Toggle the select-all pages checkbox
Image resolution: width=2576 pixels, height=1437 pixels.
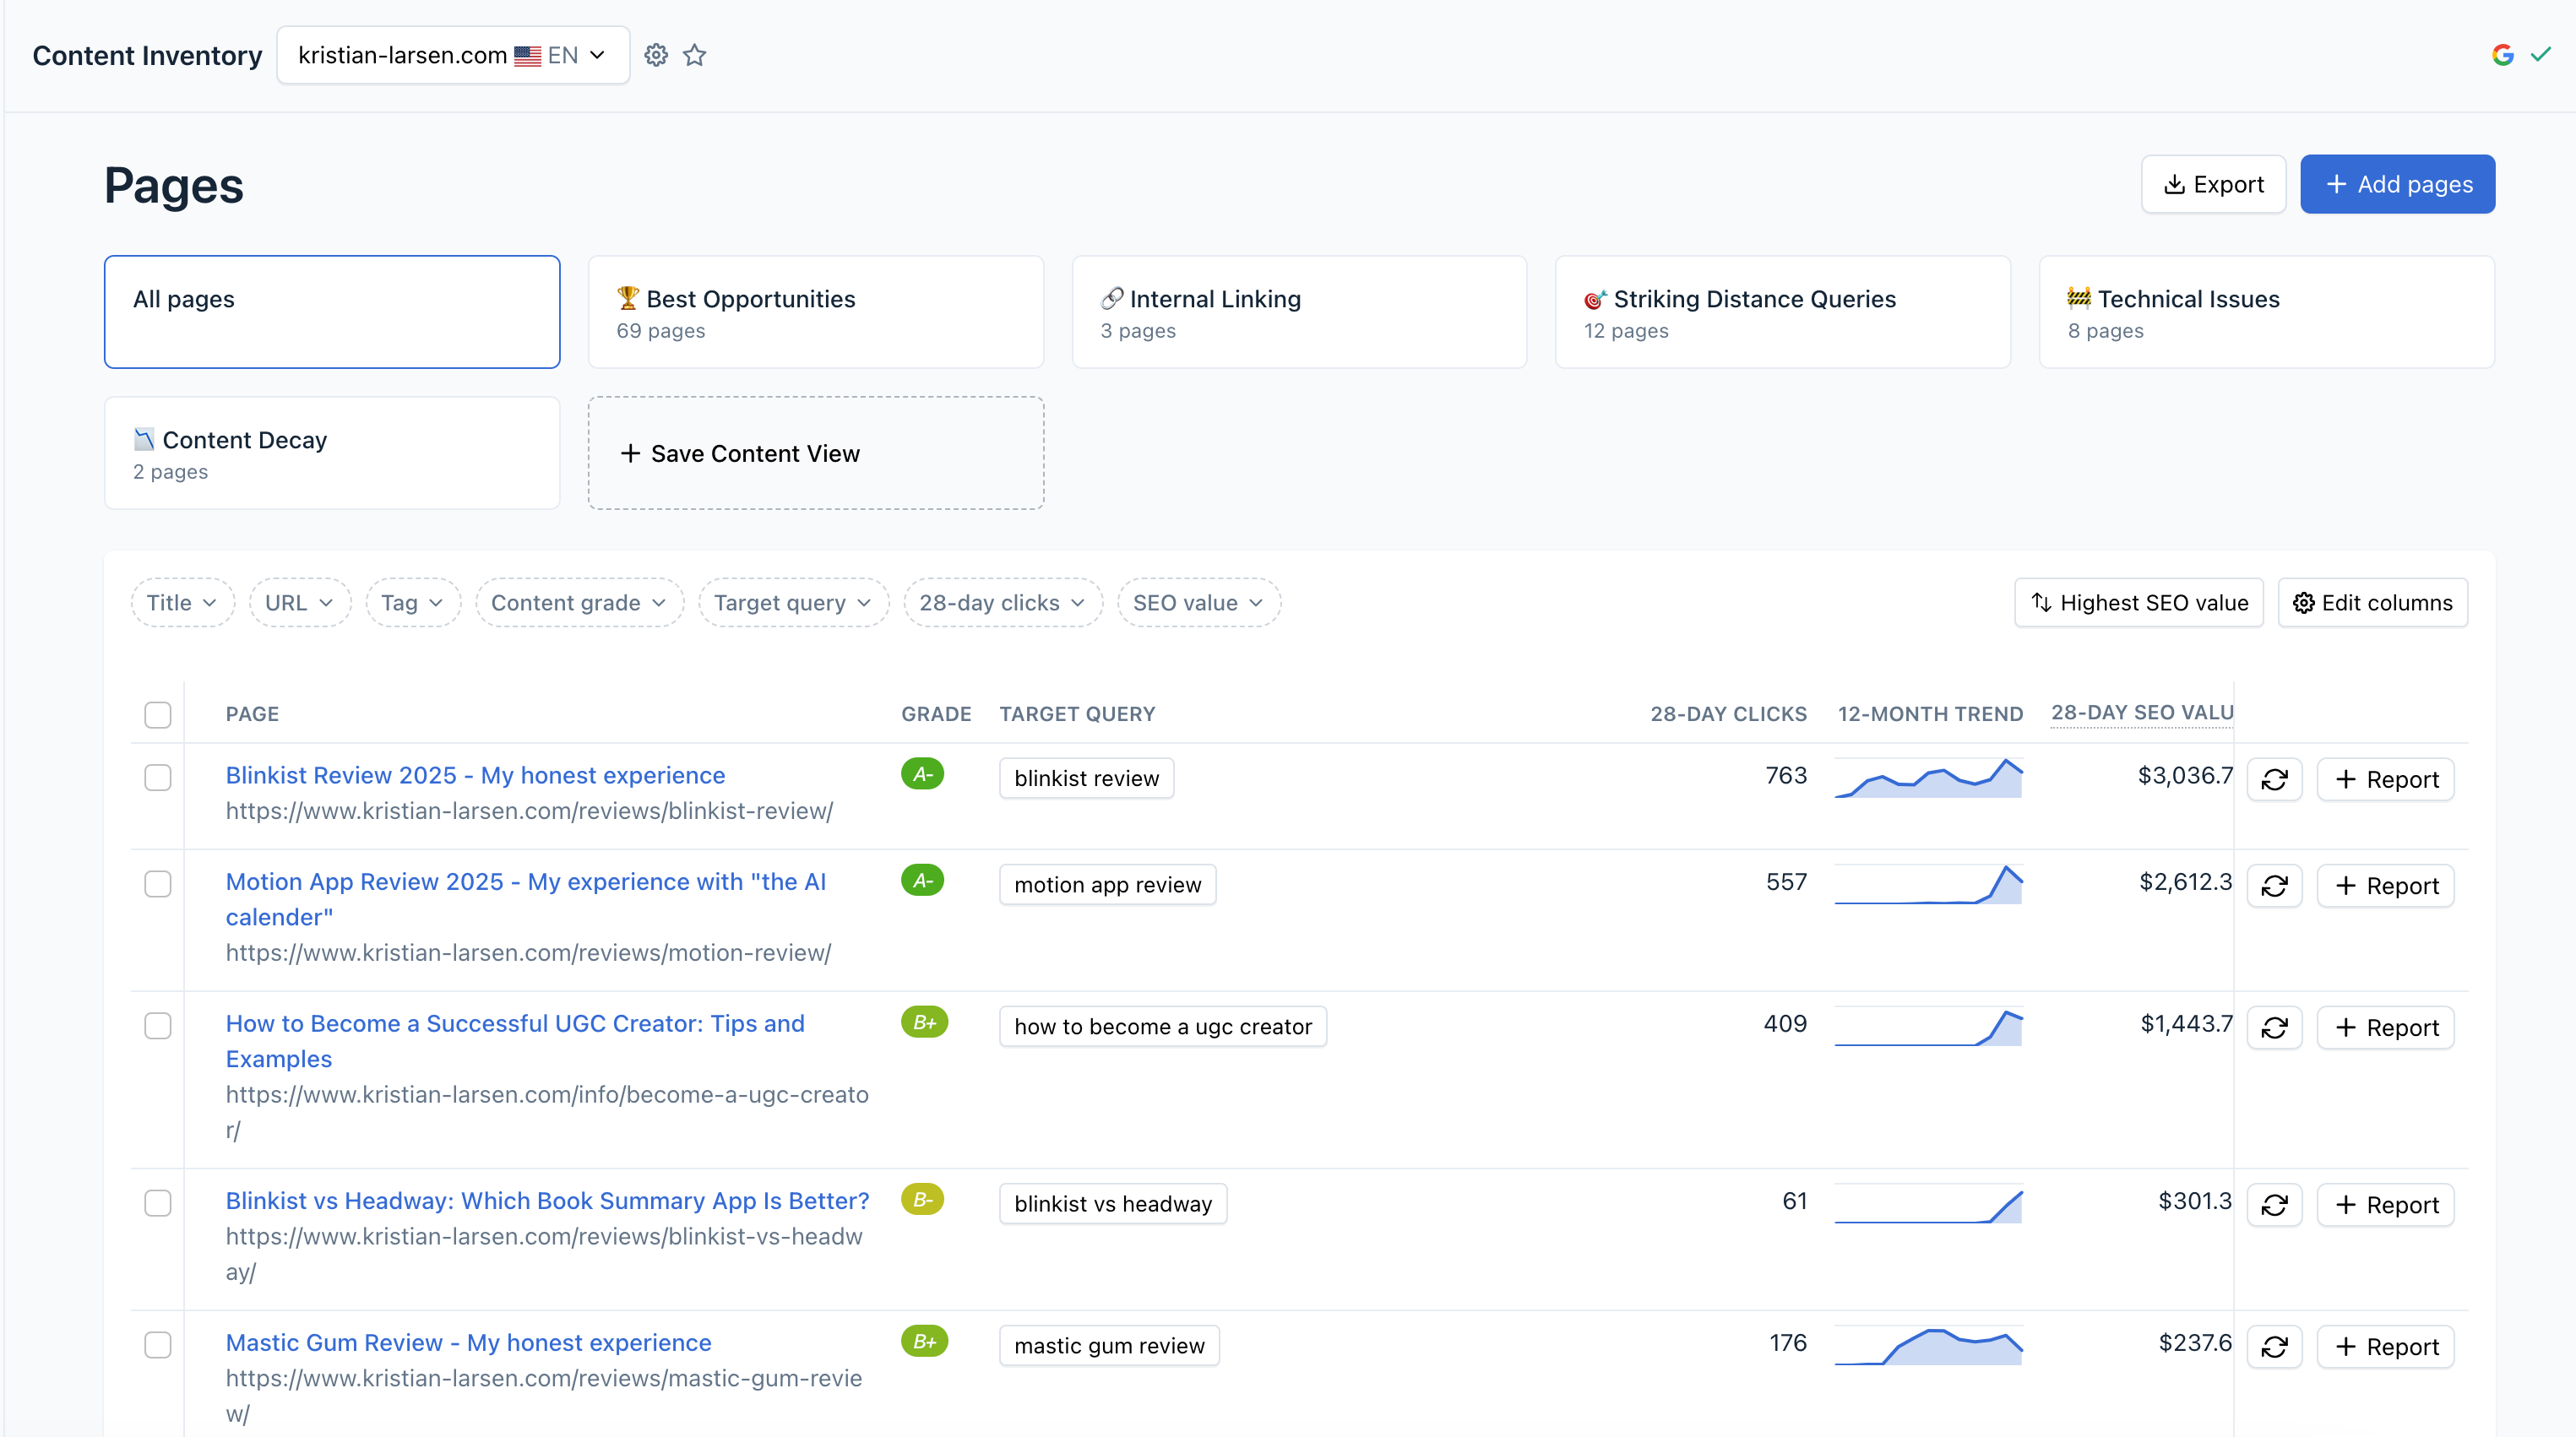pos(158,714)
